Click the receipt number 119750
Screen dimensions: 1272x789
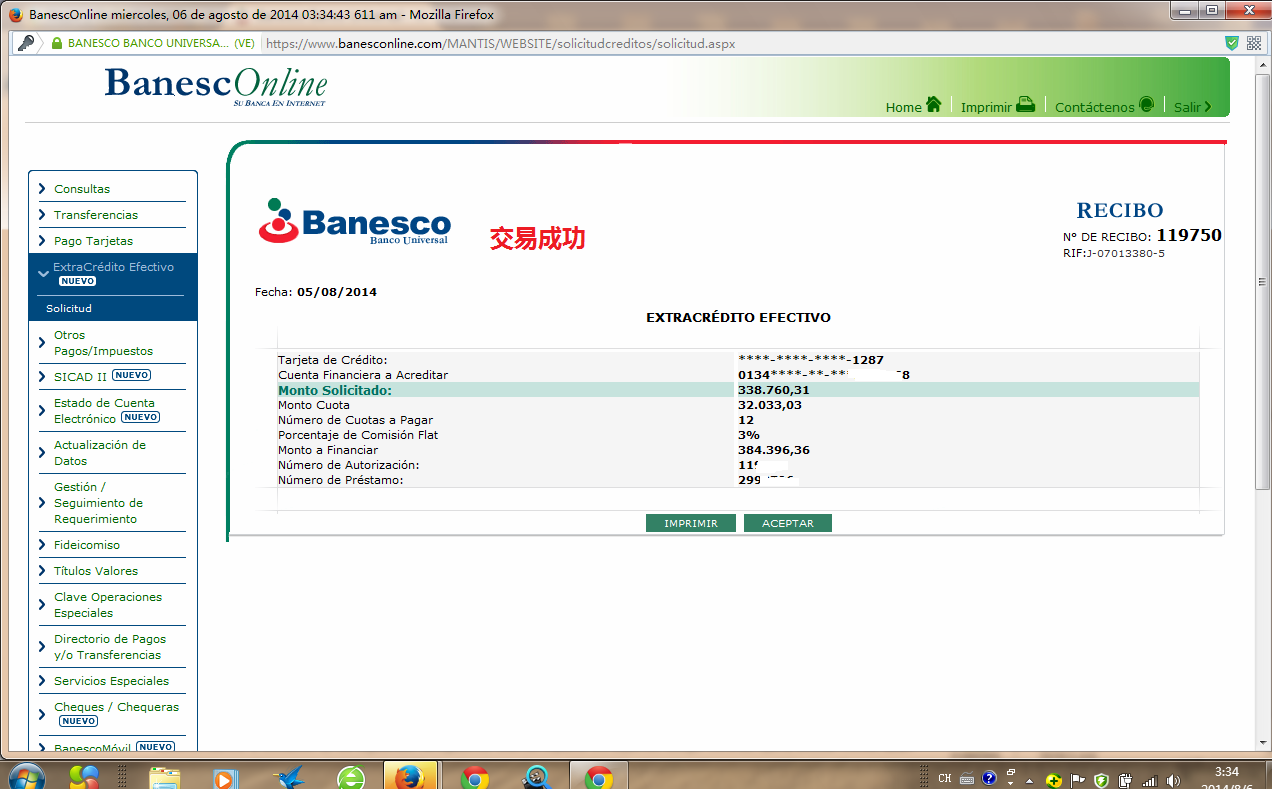(1189, 236)
